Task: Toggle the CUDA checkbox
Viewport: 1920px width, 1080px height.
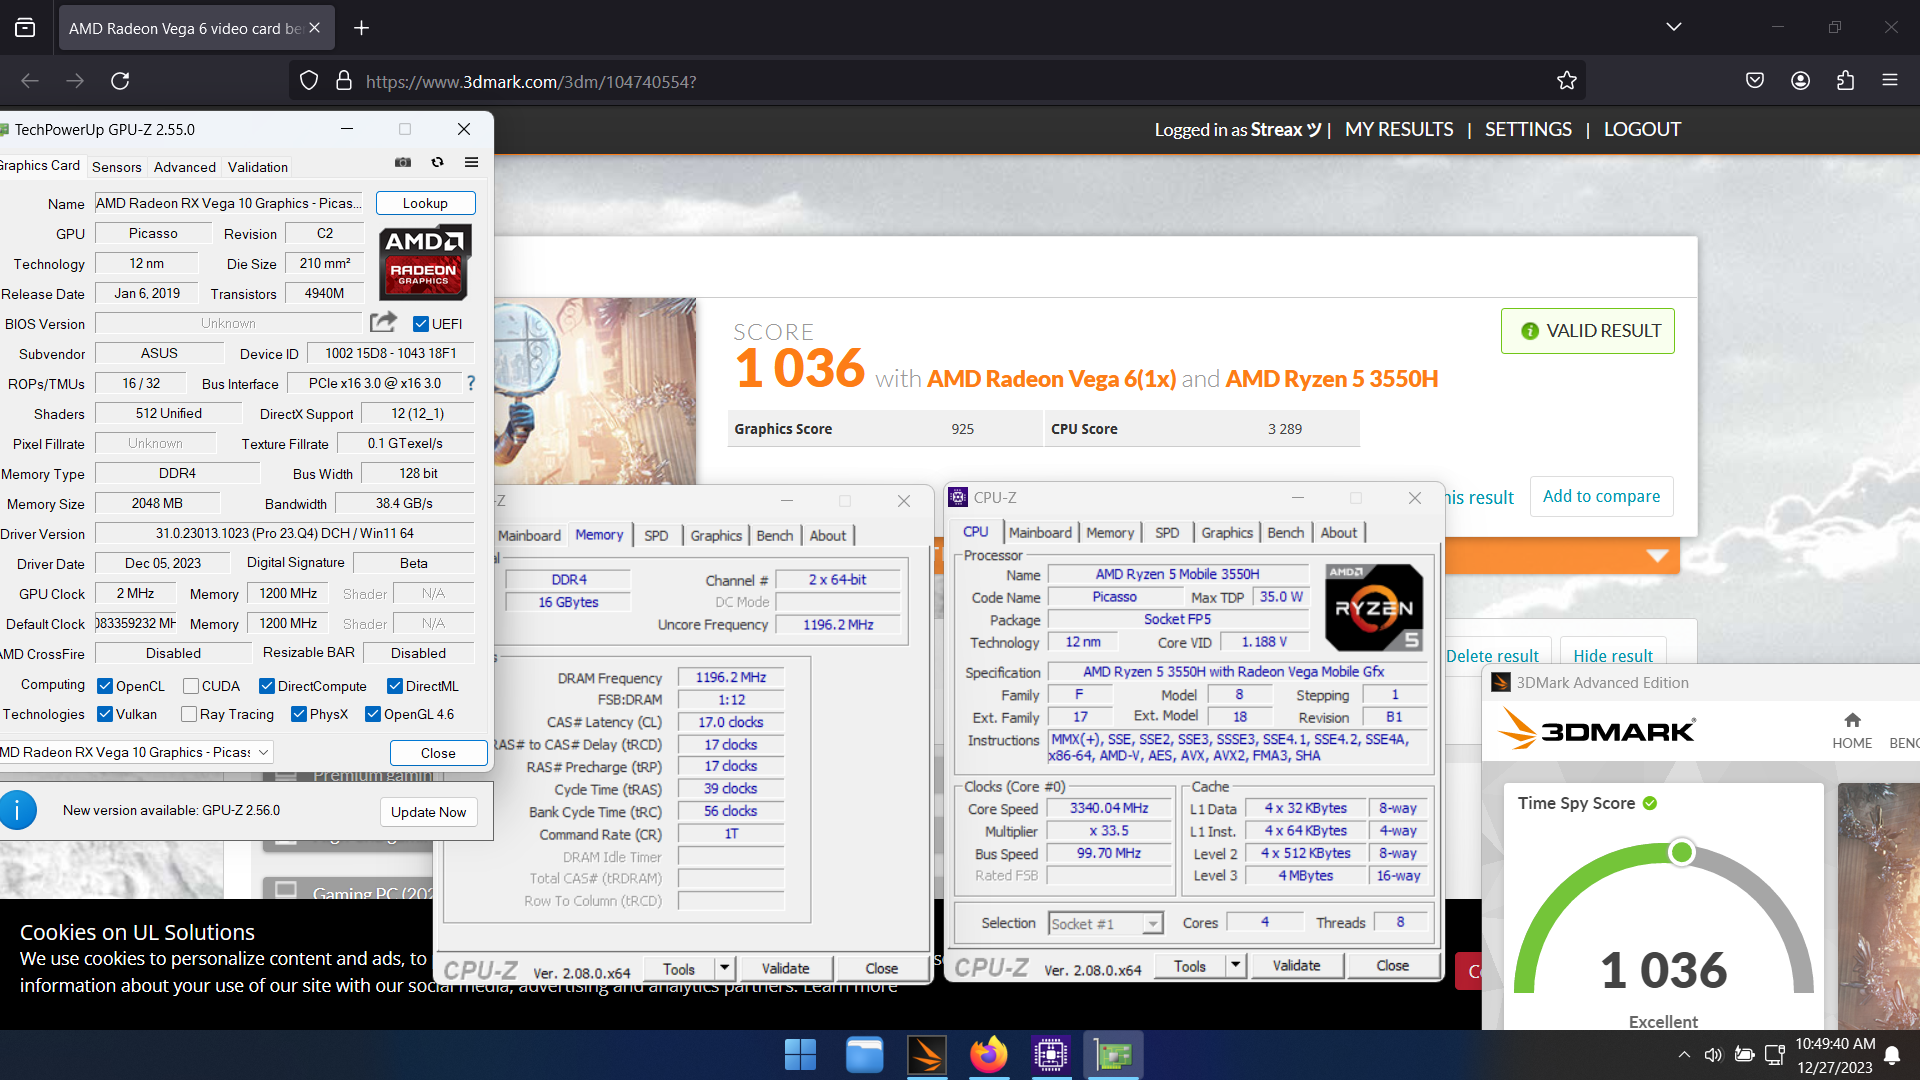Action: (x=191, y=686)
